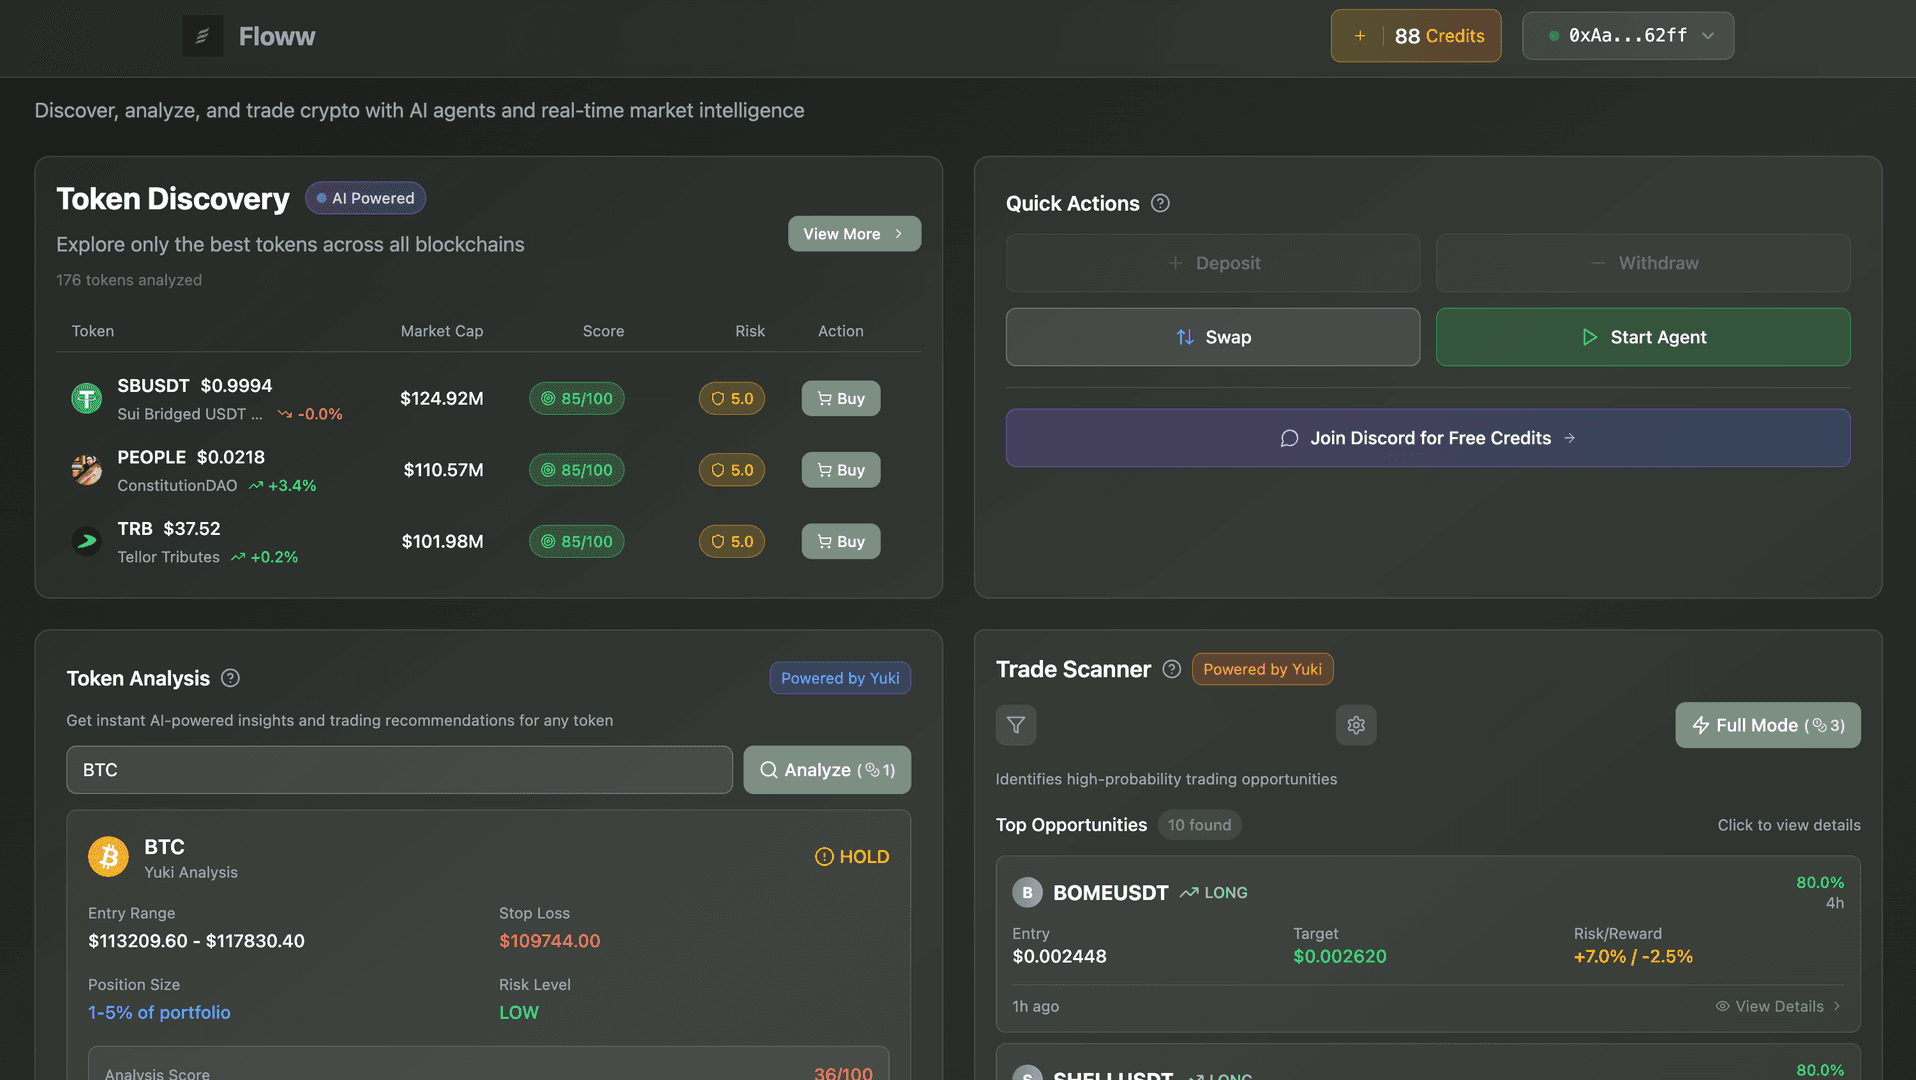Click the Trade Scanner filter funnel icon
This screenshot has height=1080, width=1916.
tap(1016, 725)
